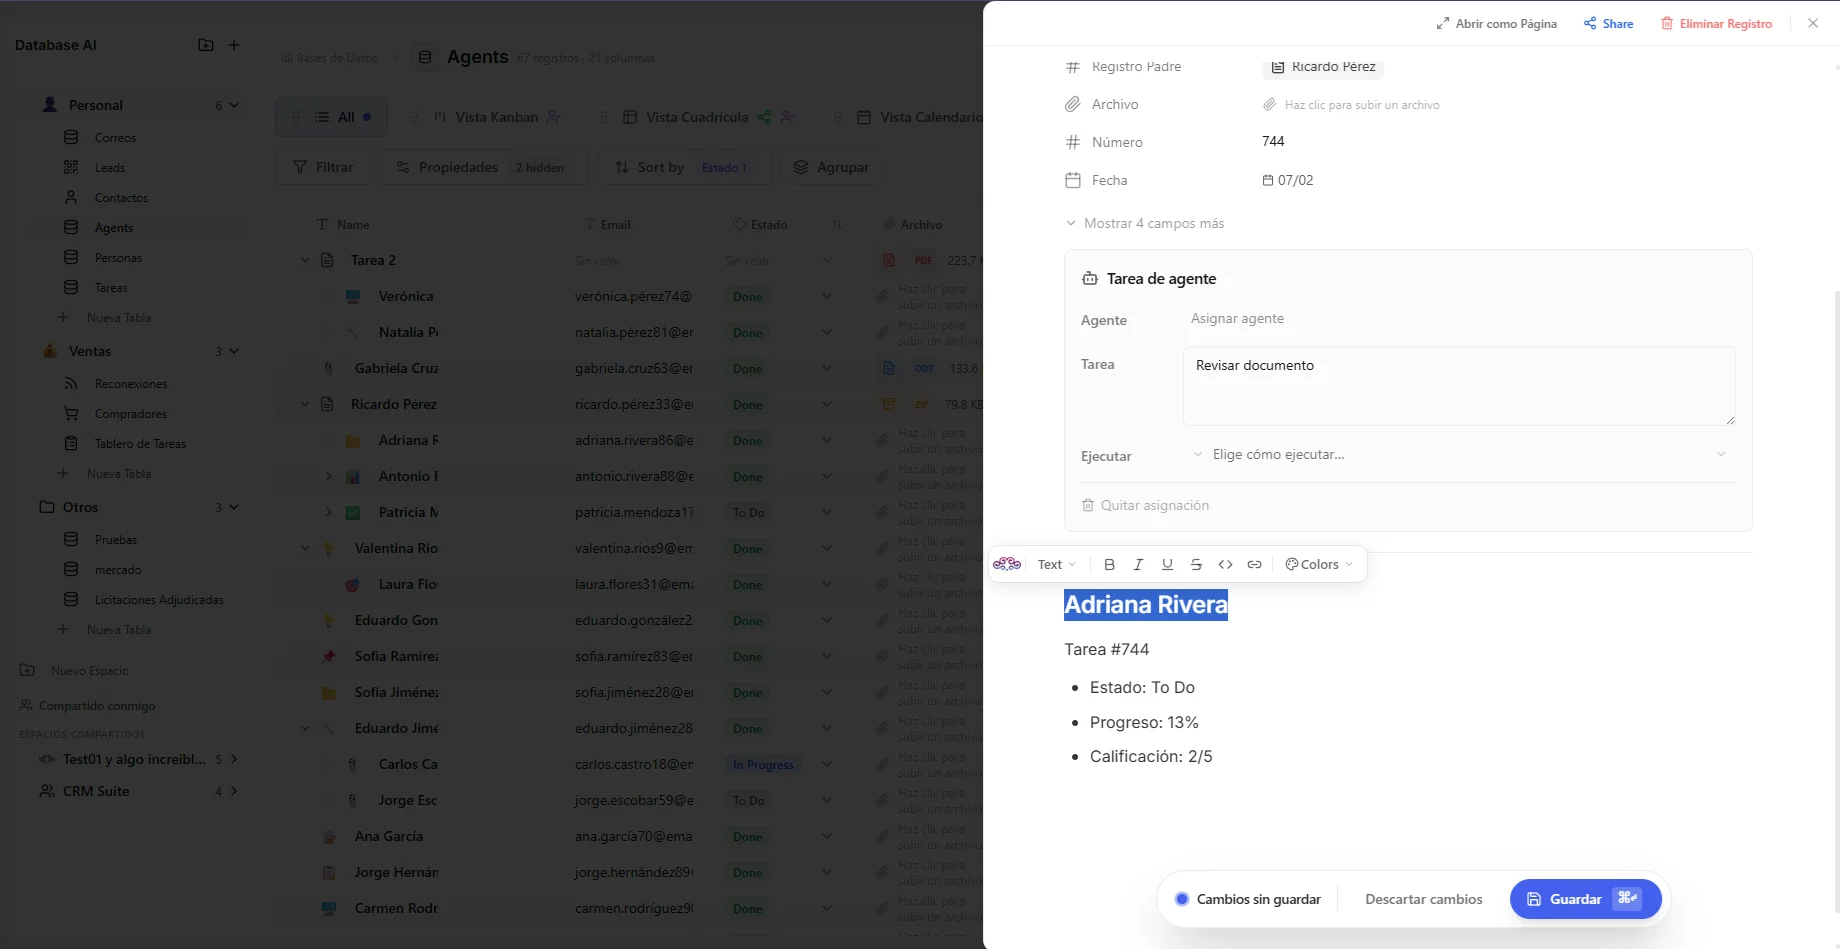This screenshot has width=1840, height=949.
Task: Open the AI assistant icon in text toolbar
Action: click(x=1007, y=564)
